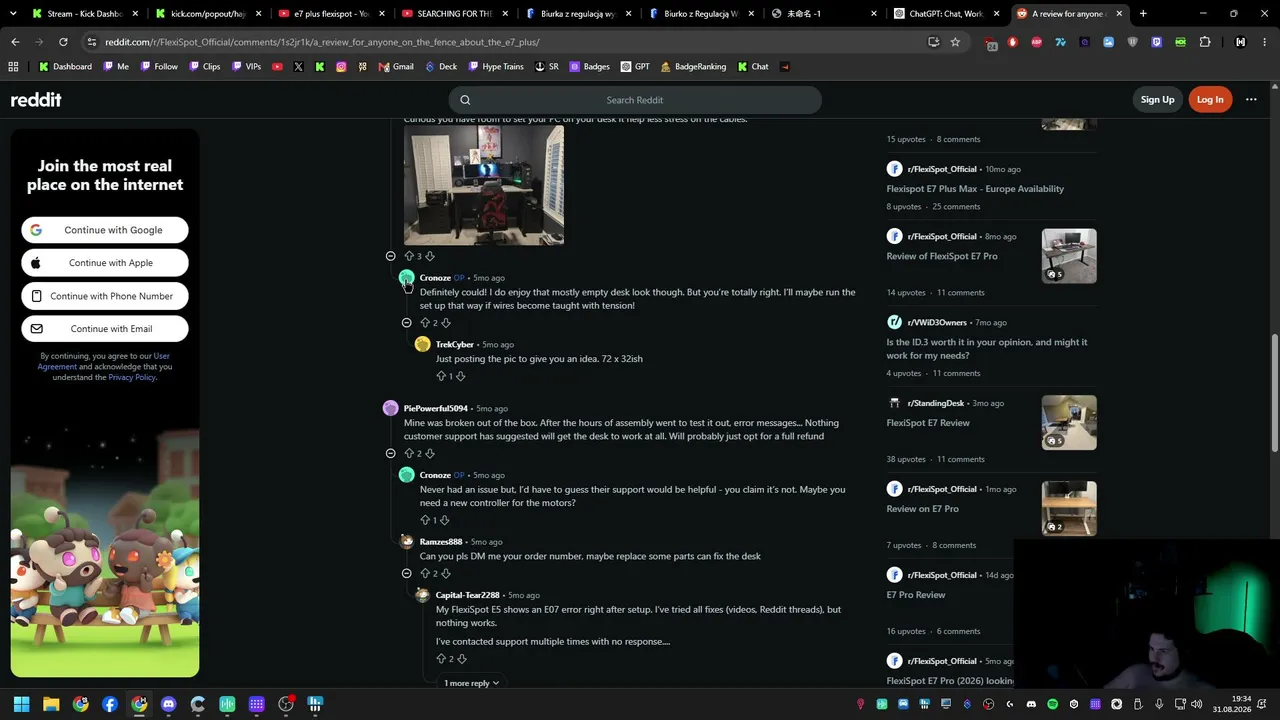Continue with Email
The image size is (1280, 720).
[x=105, y=329]
